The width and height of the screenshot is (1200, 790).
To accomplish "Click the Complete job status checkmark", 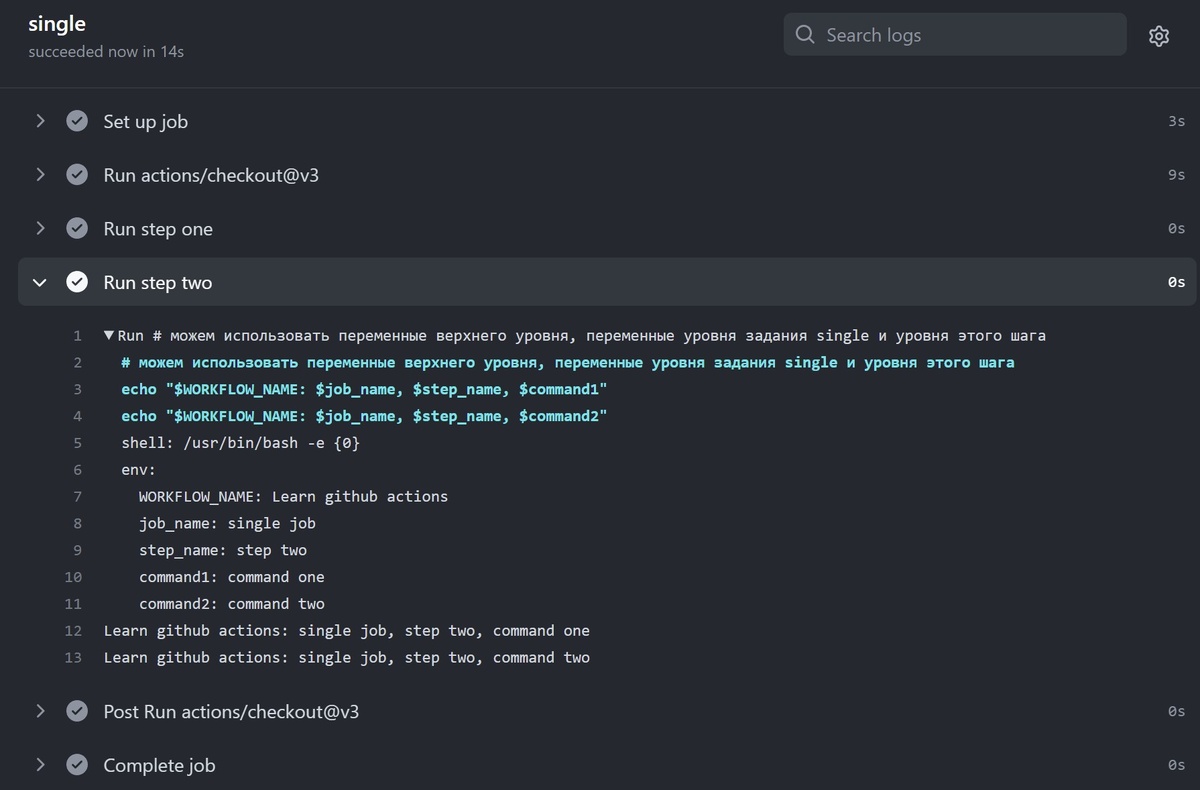I will coord(77,765).
